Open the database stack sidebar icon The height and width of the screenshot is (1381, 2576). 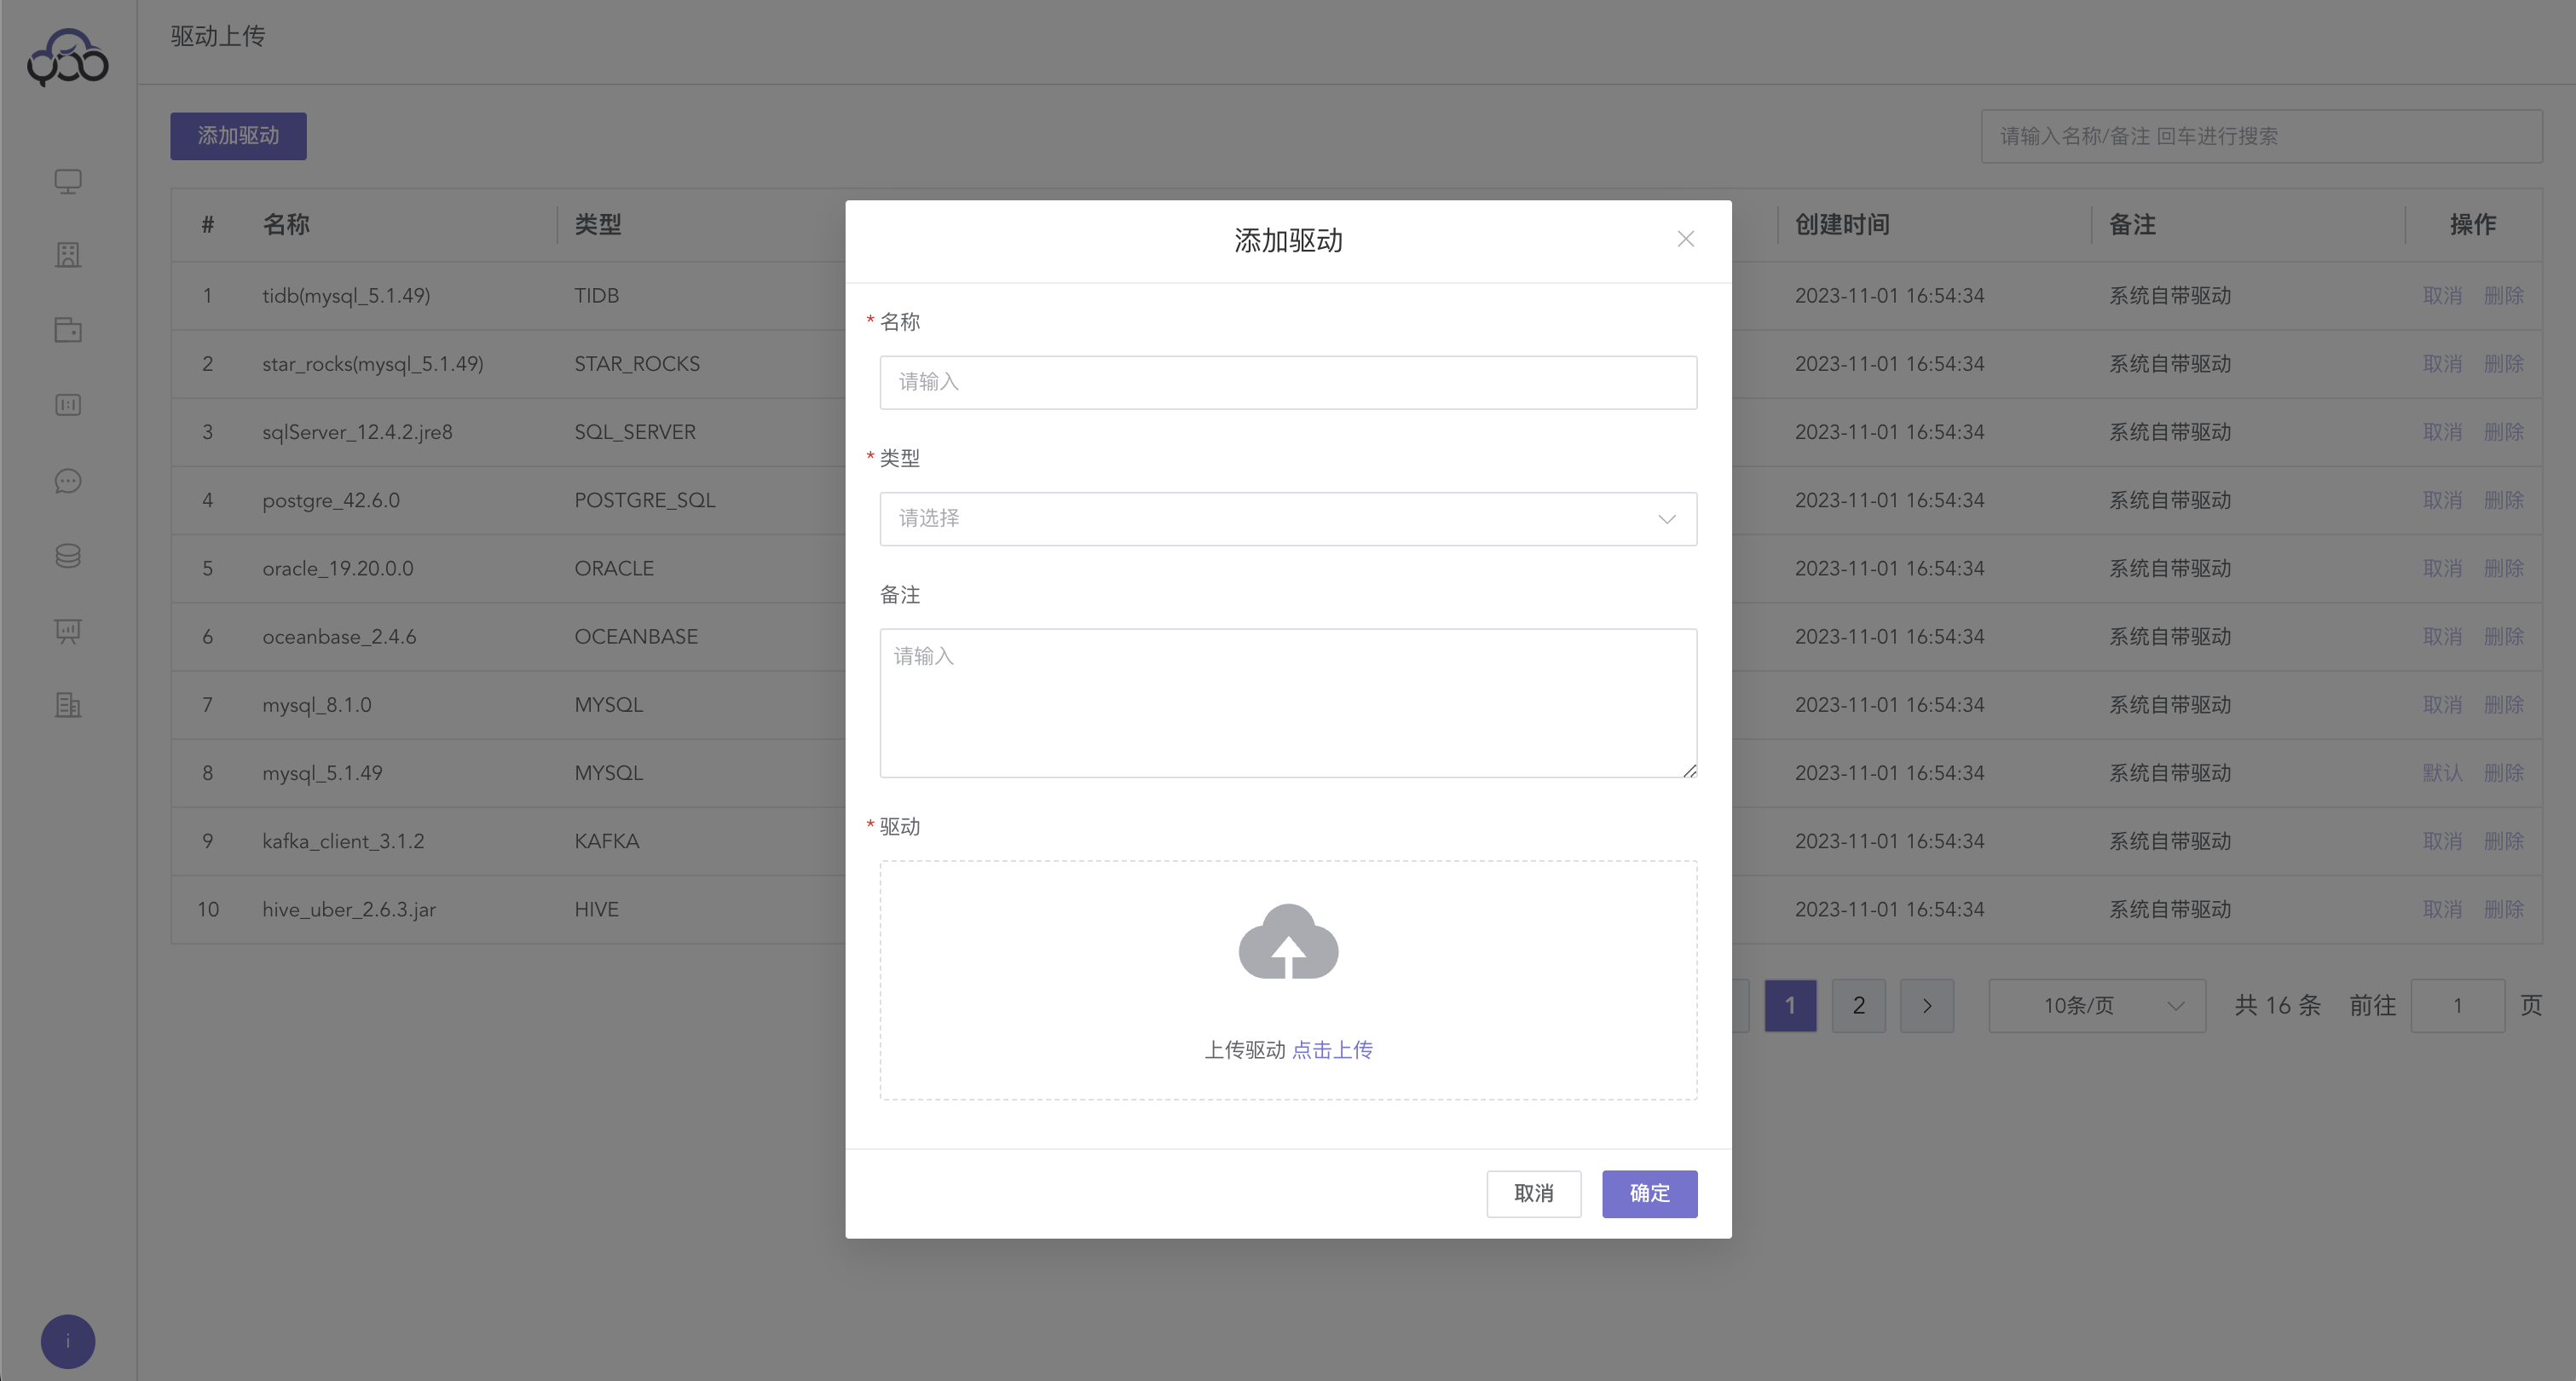[68, 556]
